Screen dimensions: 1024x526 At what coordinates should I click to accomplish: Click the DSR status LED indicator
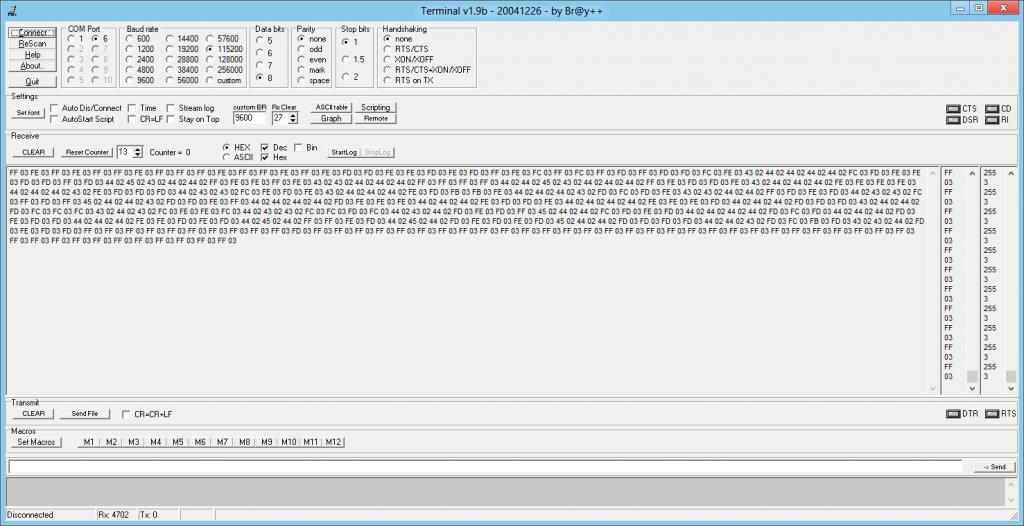pos(953,120)
